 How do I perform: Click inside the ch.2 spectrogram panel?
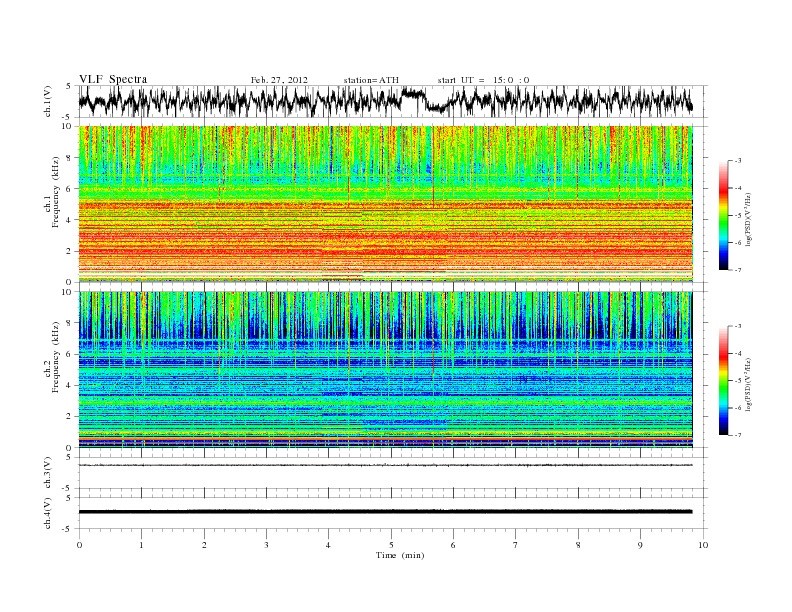[385, 369]
